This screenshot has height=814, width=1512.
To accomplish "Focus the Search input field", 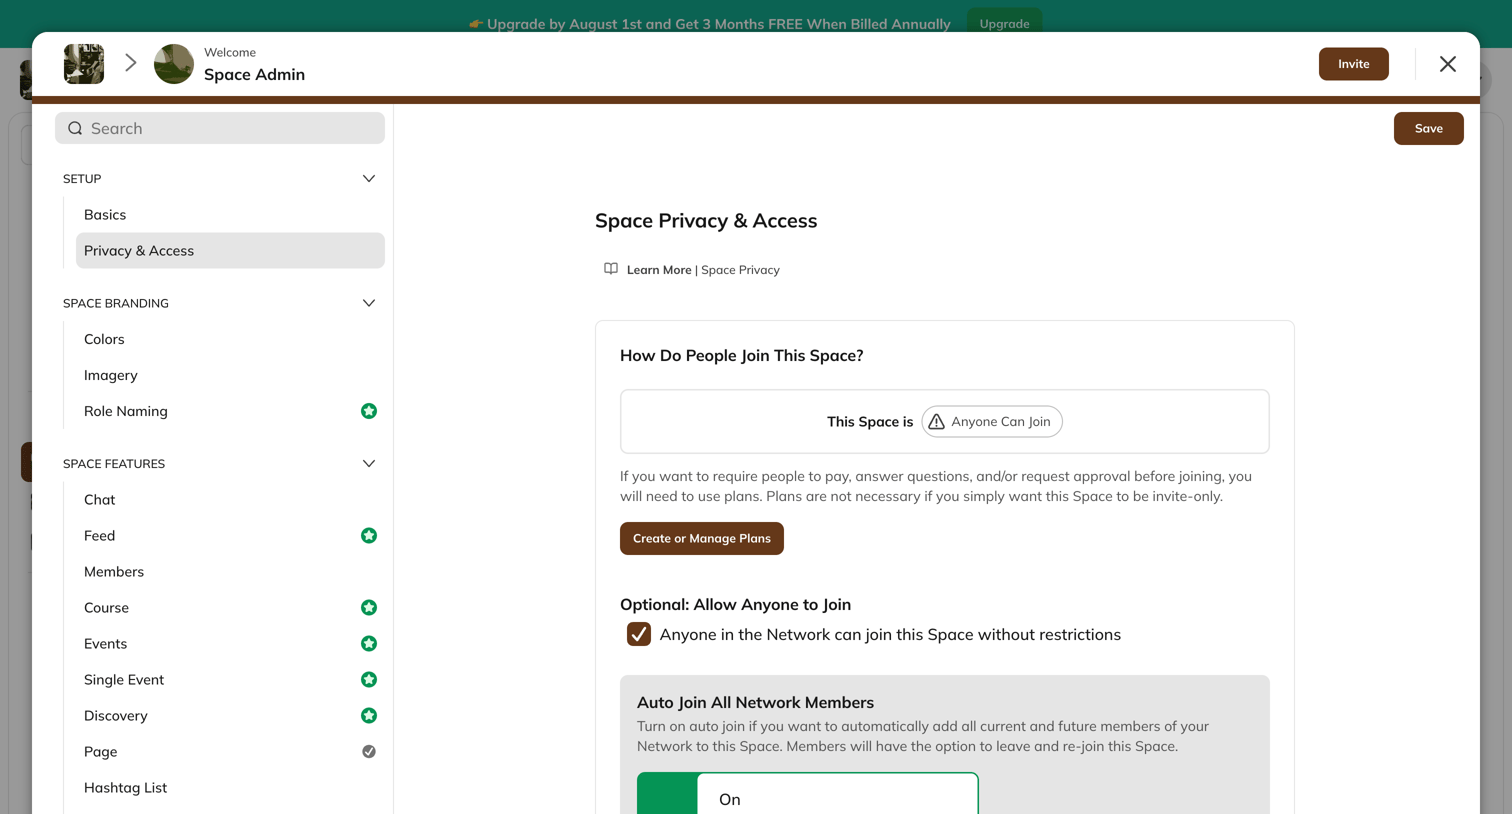I will click(220, 128).
